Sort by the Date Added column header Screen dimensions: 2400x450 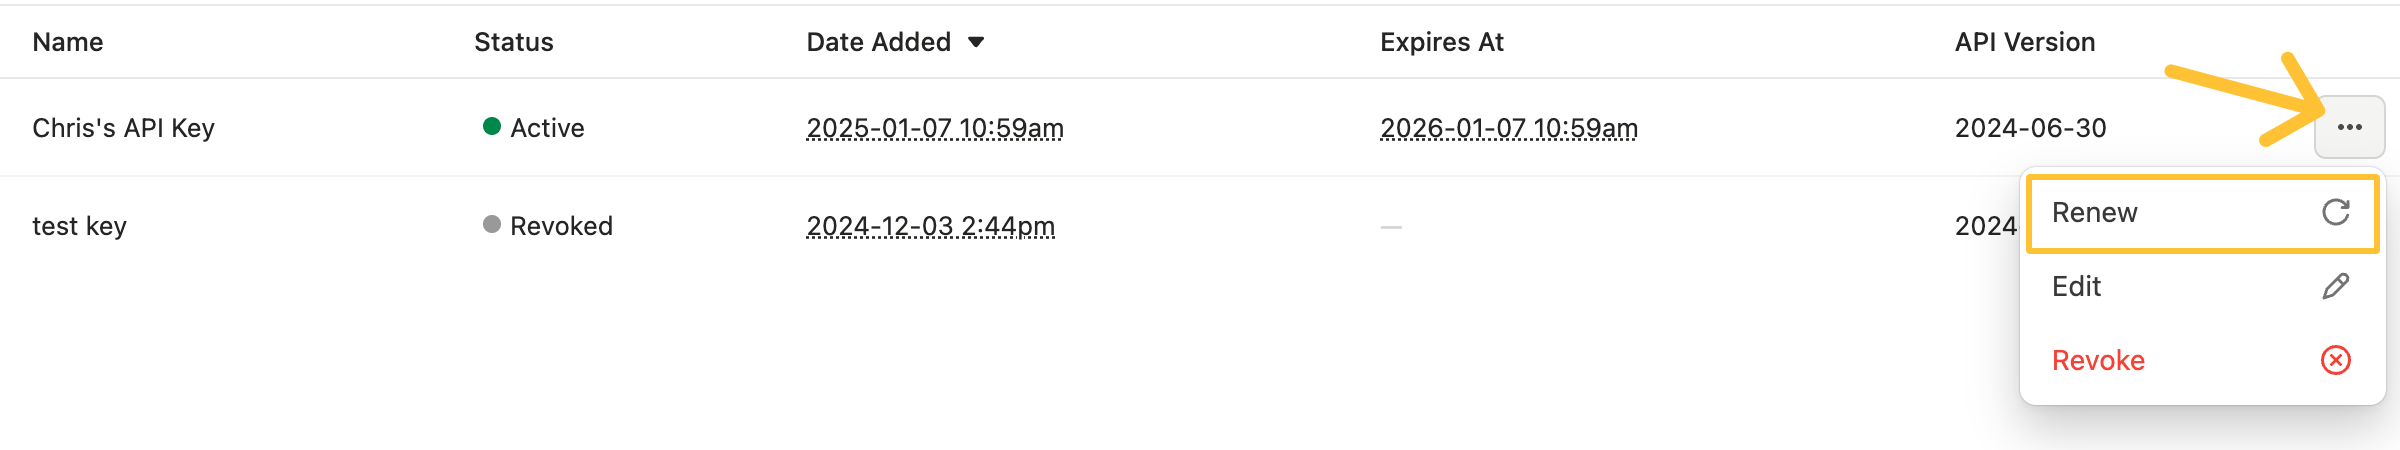click(x=878, y=42)
